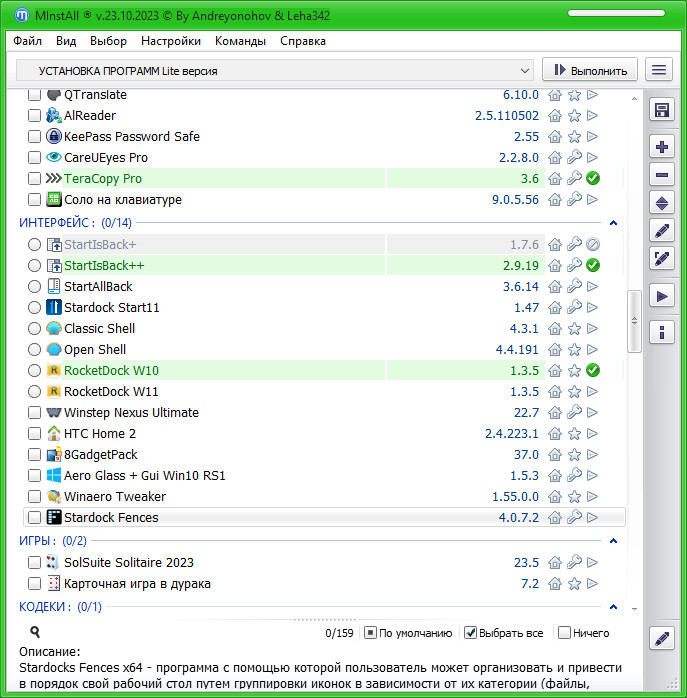This screenshot has width=687, height=698.
Task: Check the 'Ничего' checkbox
Action: click(565, 633)
